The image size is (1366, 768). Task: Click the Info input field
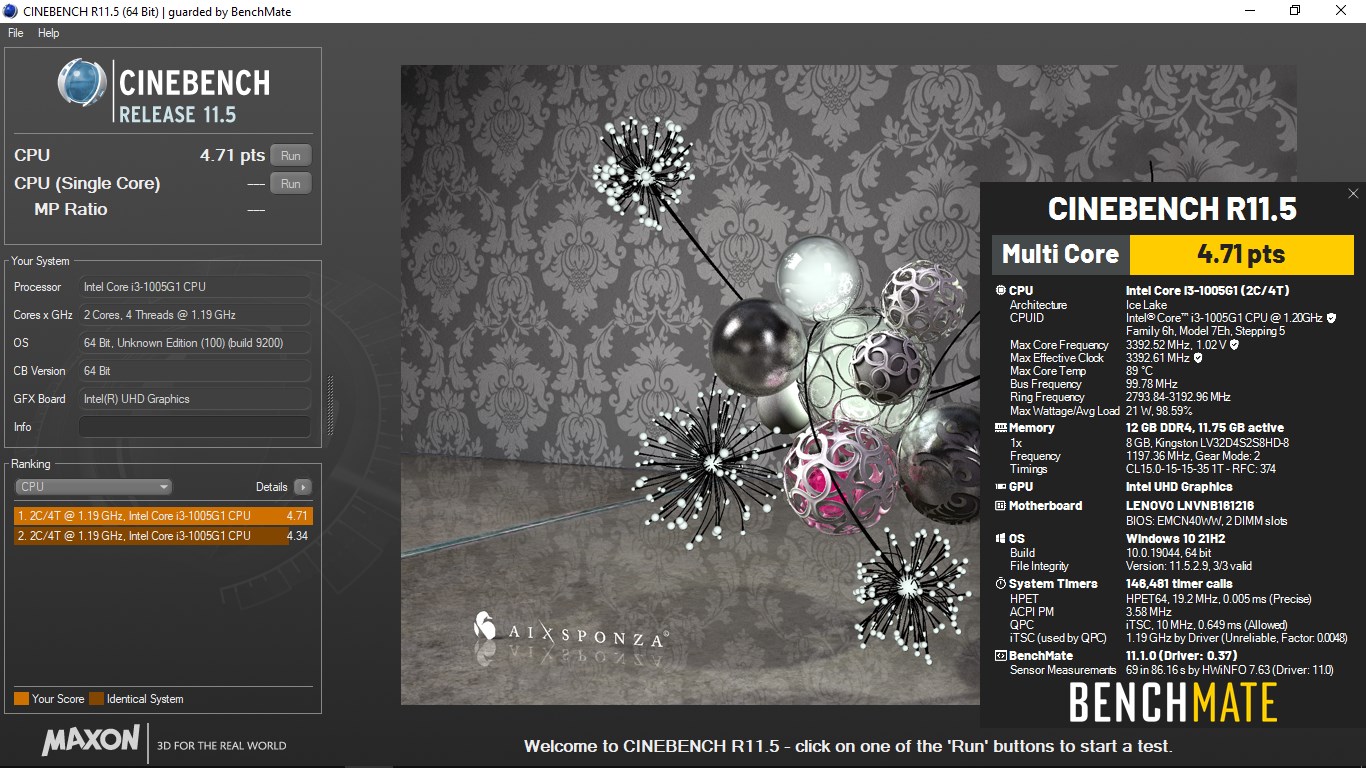click(194, 427)
